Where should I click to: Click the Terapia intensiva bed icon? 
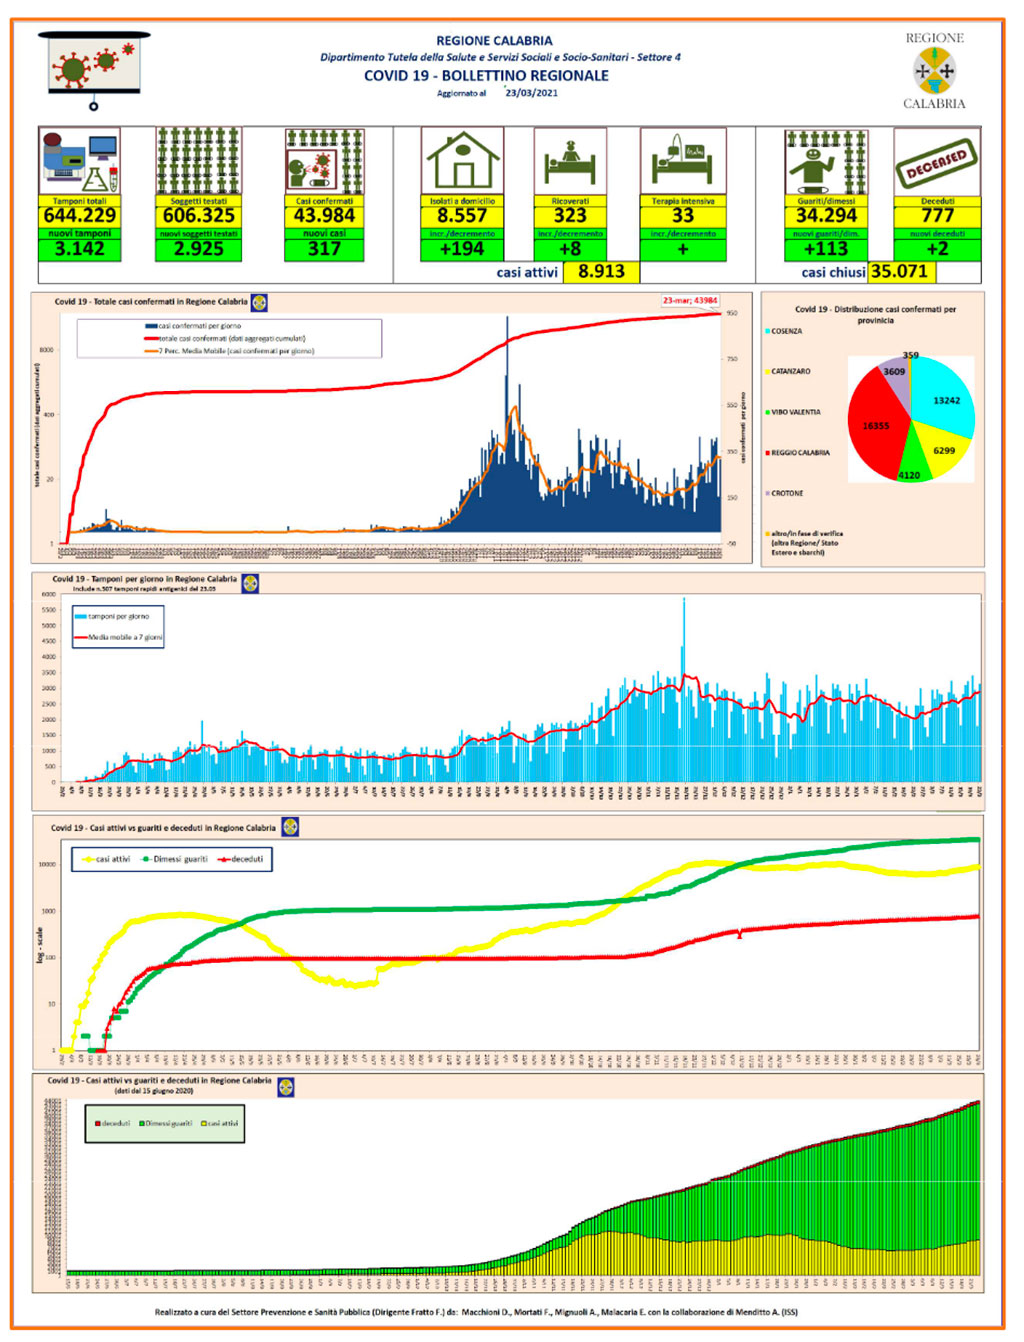click(683, 161)
